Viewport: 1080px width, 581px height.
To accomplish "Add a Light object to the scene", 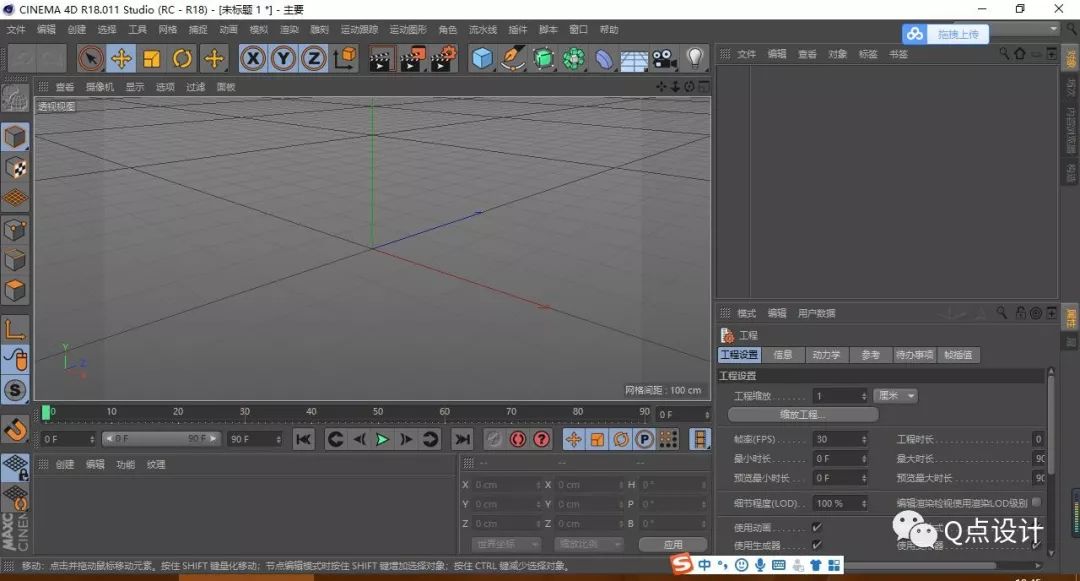I will click(695, 59).
